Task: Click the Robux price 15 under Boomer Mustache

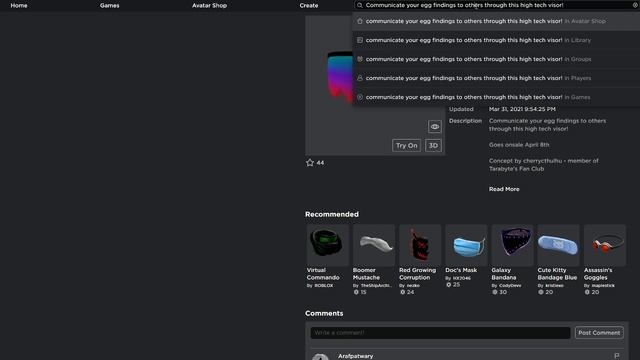Action: [x=360, y=292]
